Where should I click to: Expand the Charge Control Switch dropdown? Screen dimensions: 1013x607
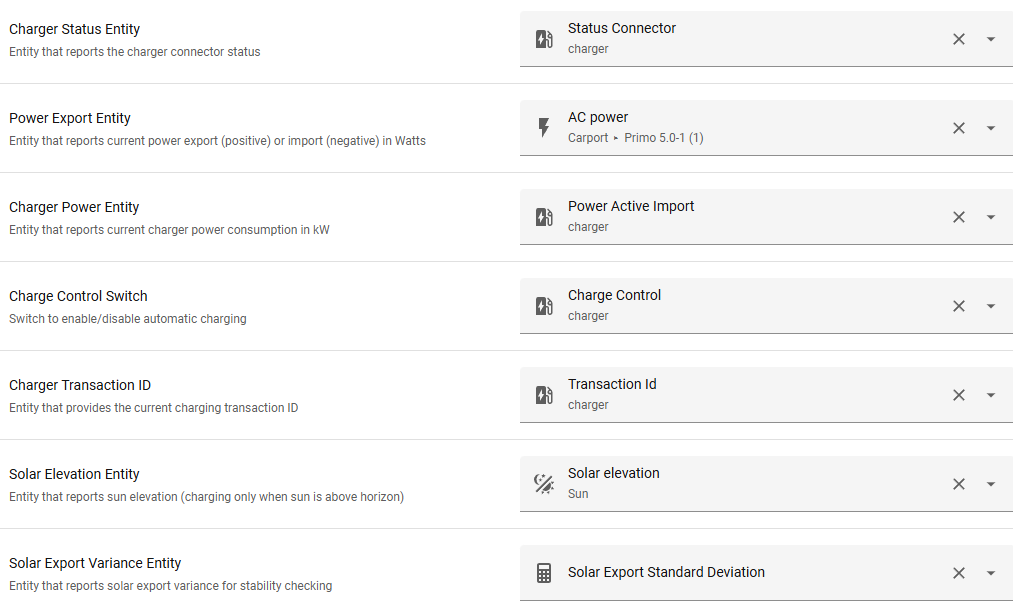coord(991,306)
